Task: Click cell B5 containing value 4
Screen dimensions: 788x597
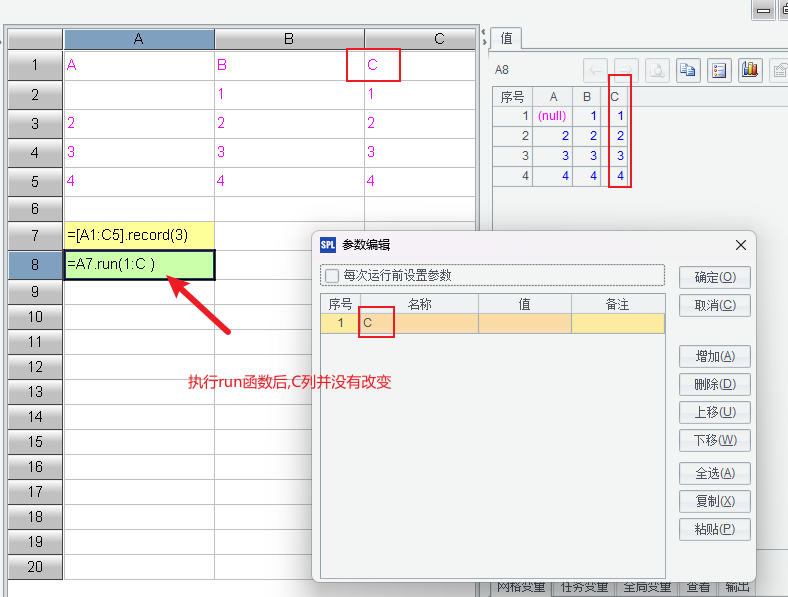Action: [x=289, y=181]
